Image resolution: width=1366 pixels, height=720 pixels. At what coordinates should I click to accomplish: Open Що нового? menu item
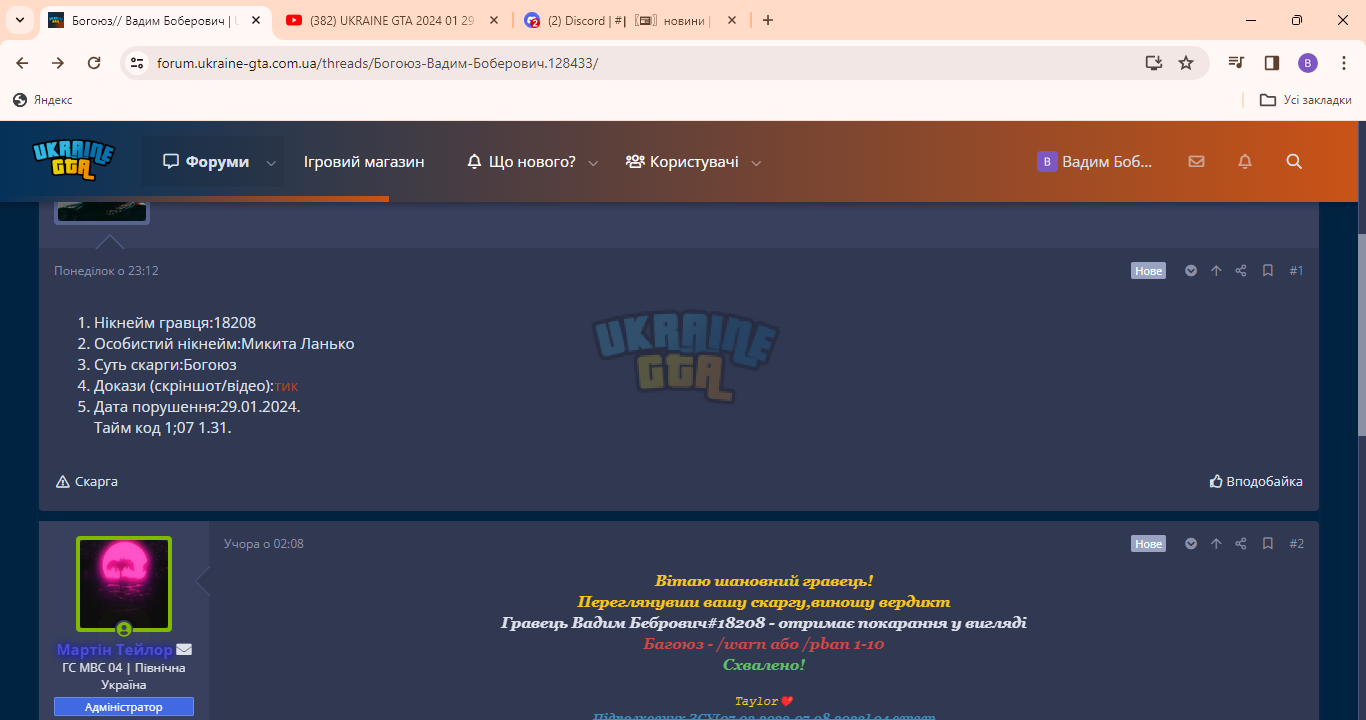(521, 161)
